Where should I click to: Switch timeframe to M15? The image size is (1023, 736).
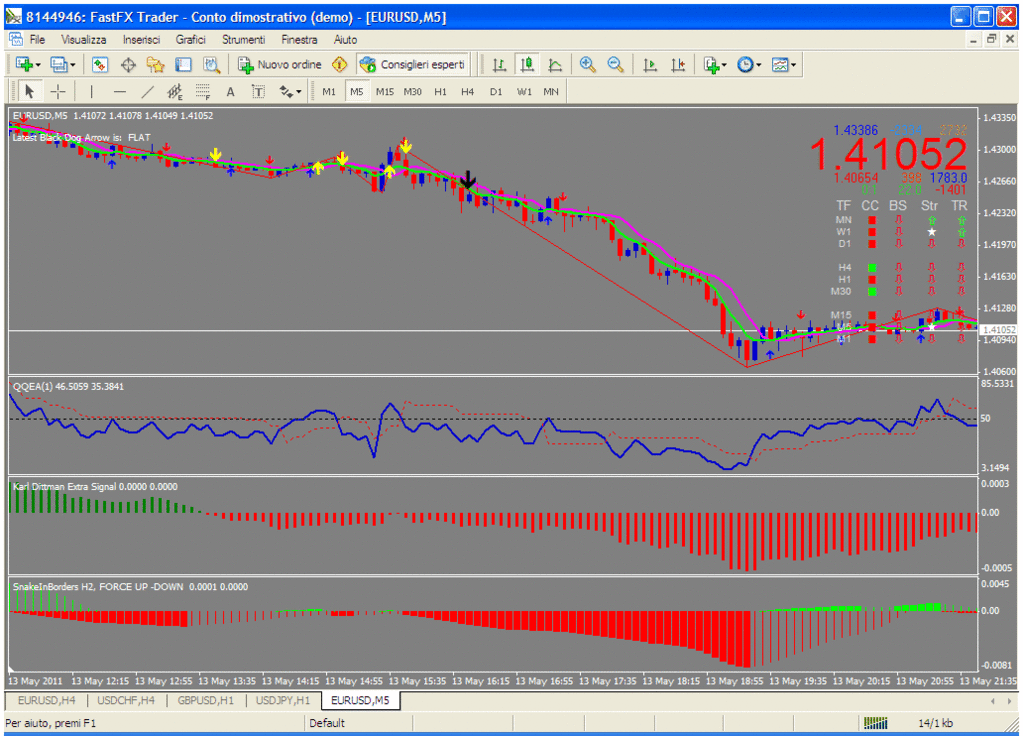[x=384, y=92]
